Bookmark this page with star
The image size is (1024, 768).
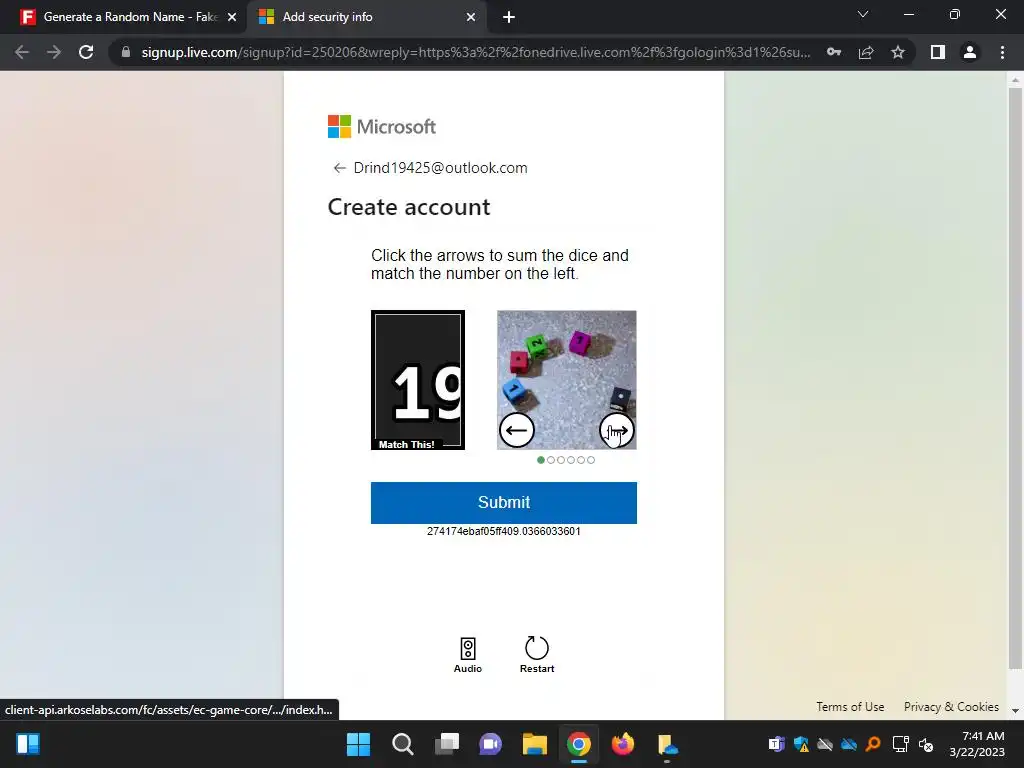(x=898, y=52)
